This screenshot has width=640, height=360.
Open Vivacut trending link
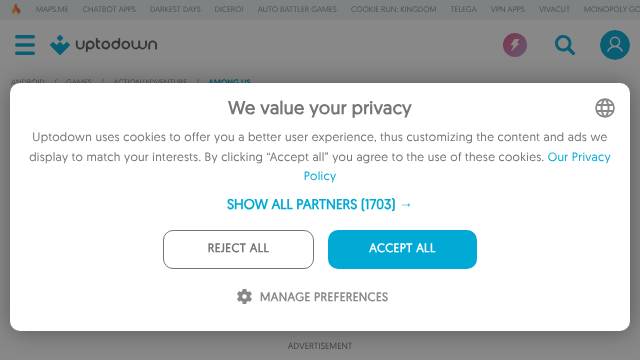click(554, 9)
